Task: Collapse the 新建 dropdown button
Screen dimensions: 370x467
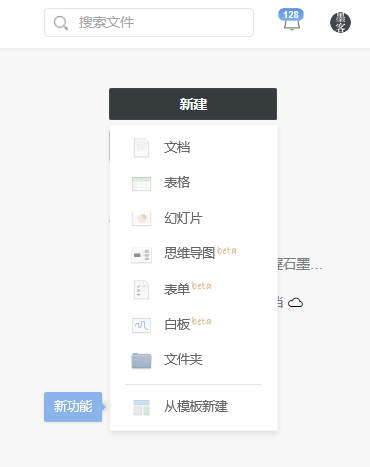Action: [x=193, y=104]
